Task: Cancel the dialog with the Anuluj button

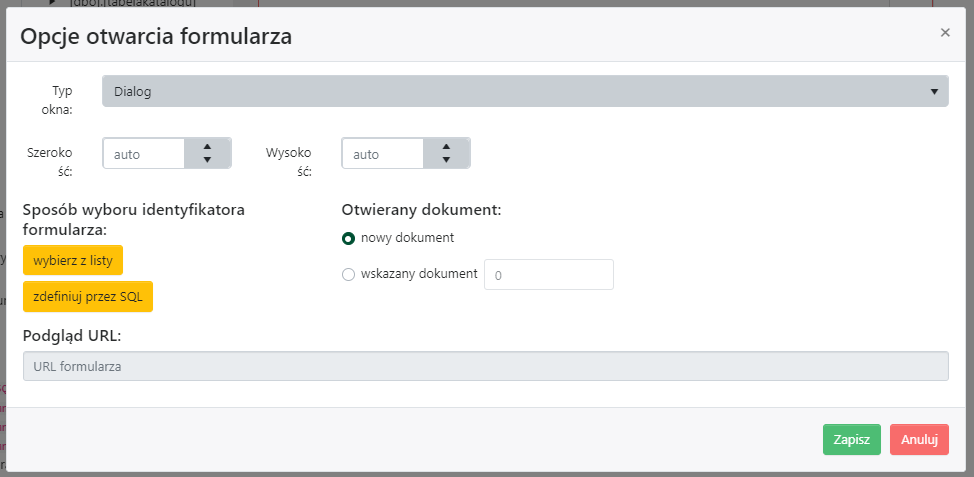Action: [919, 440]
